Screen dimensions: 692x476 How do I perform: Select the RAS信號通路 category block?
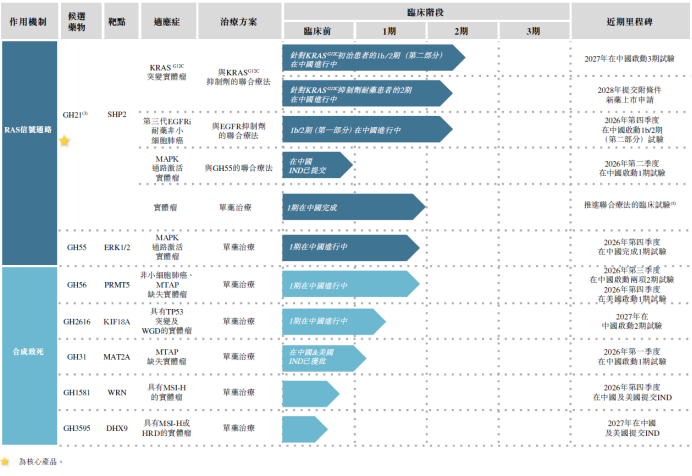(29, 129)
